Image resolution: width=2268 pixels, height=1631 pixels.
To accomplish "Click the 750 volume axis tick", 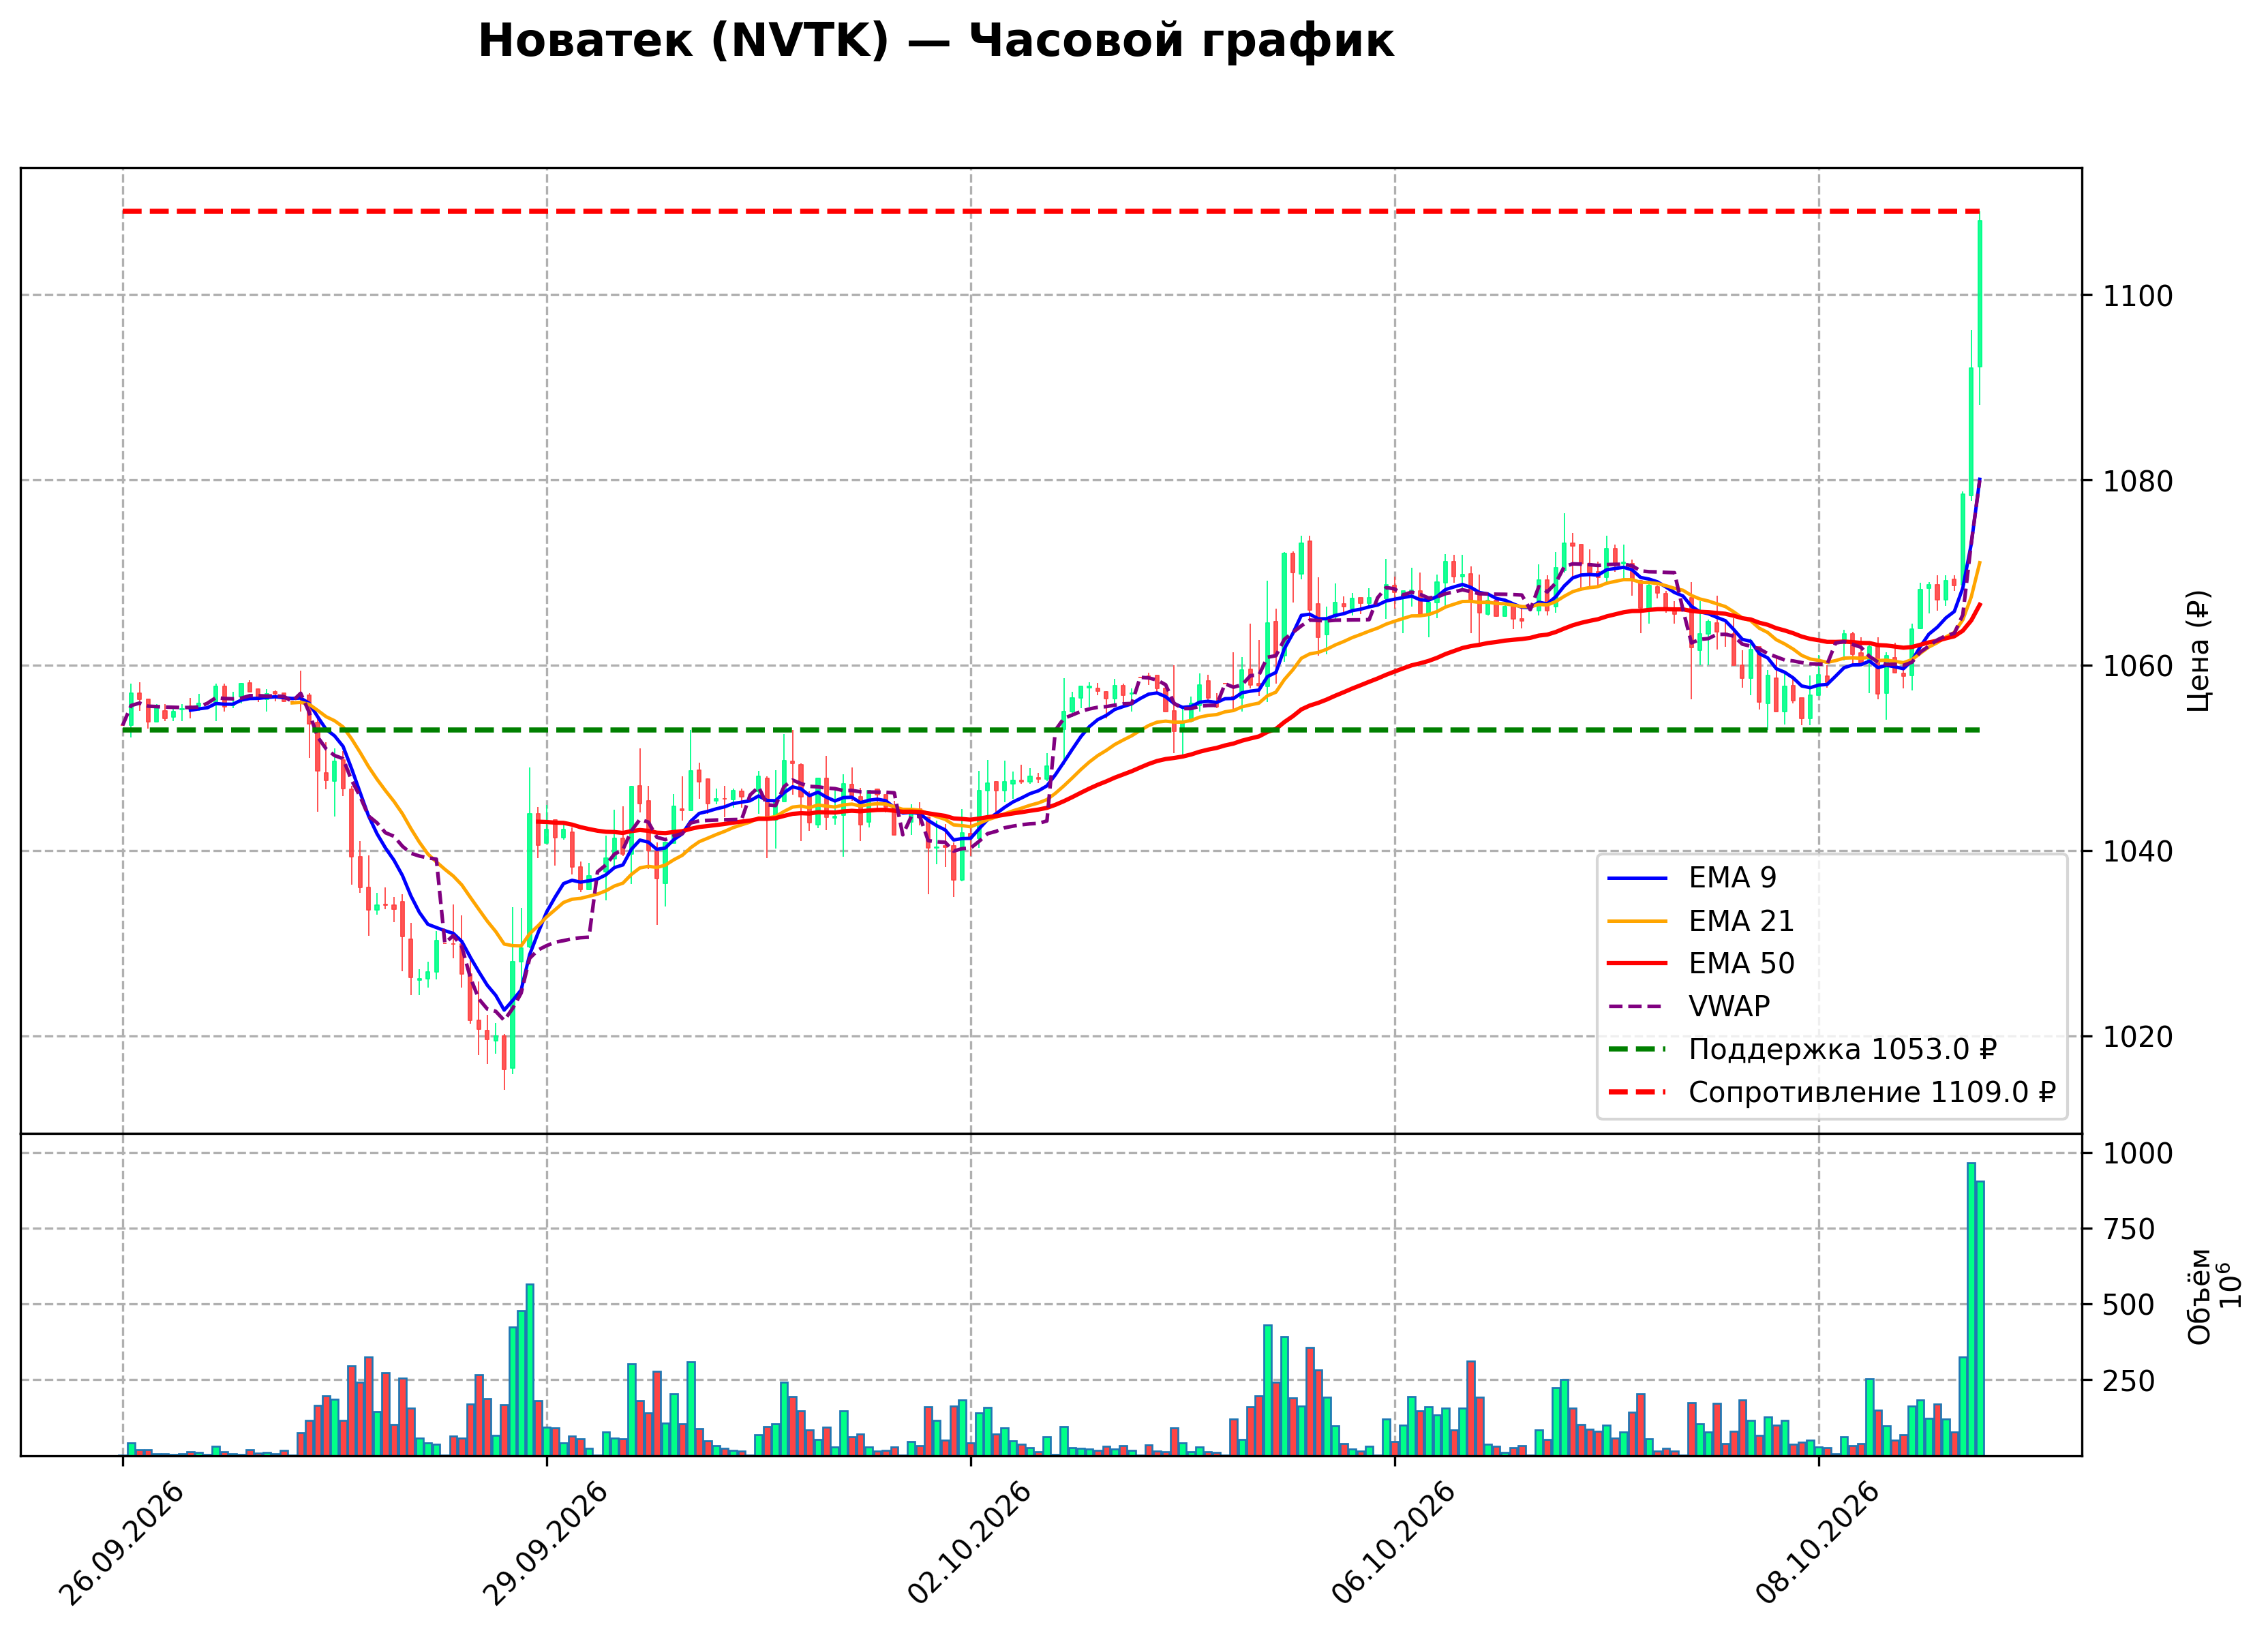I will [x=2128, y=1230].
